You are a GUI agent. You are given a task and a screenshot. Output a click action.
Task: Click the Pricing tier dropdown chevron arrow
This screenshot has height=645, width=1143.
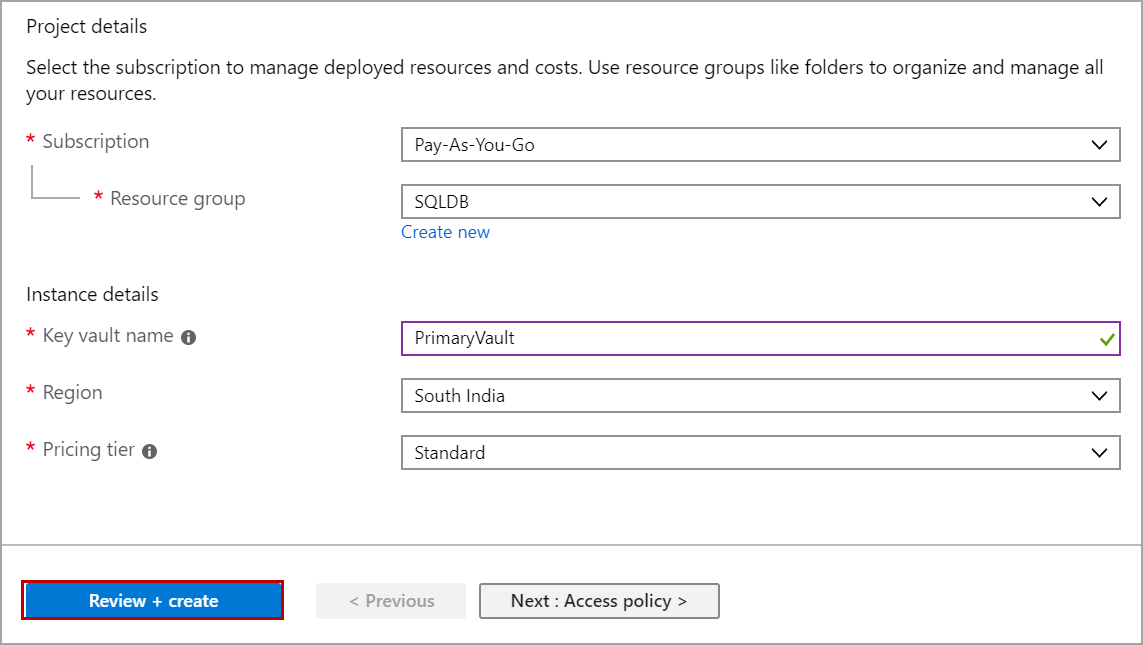coord(1100,452)
